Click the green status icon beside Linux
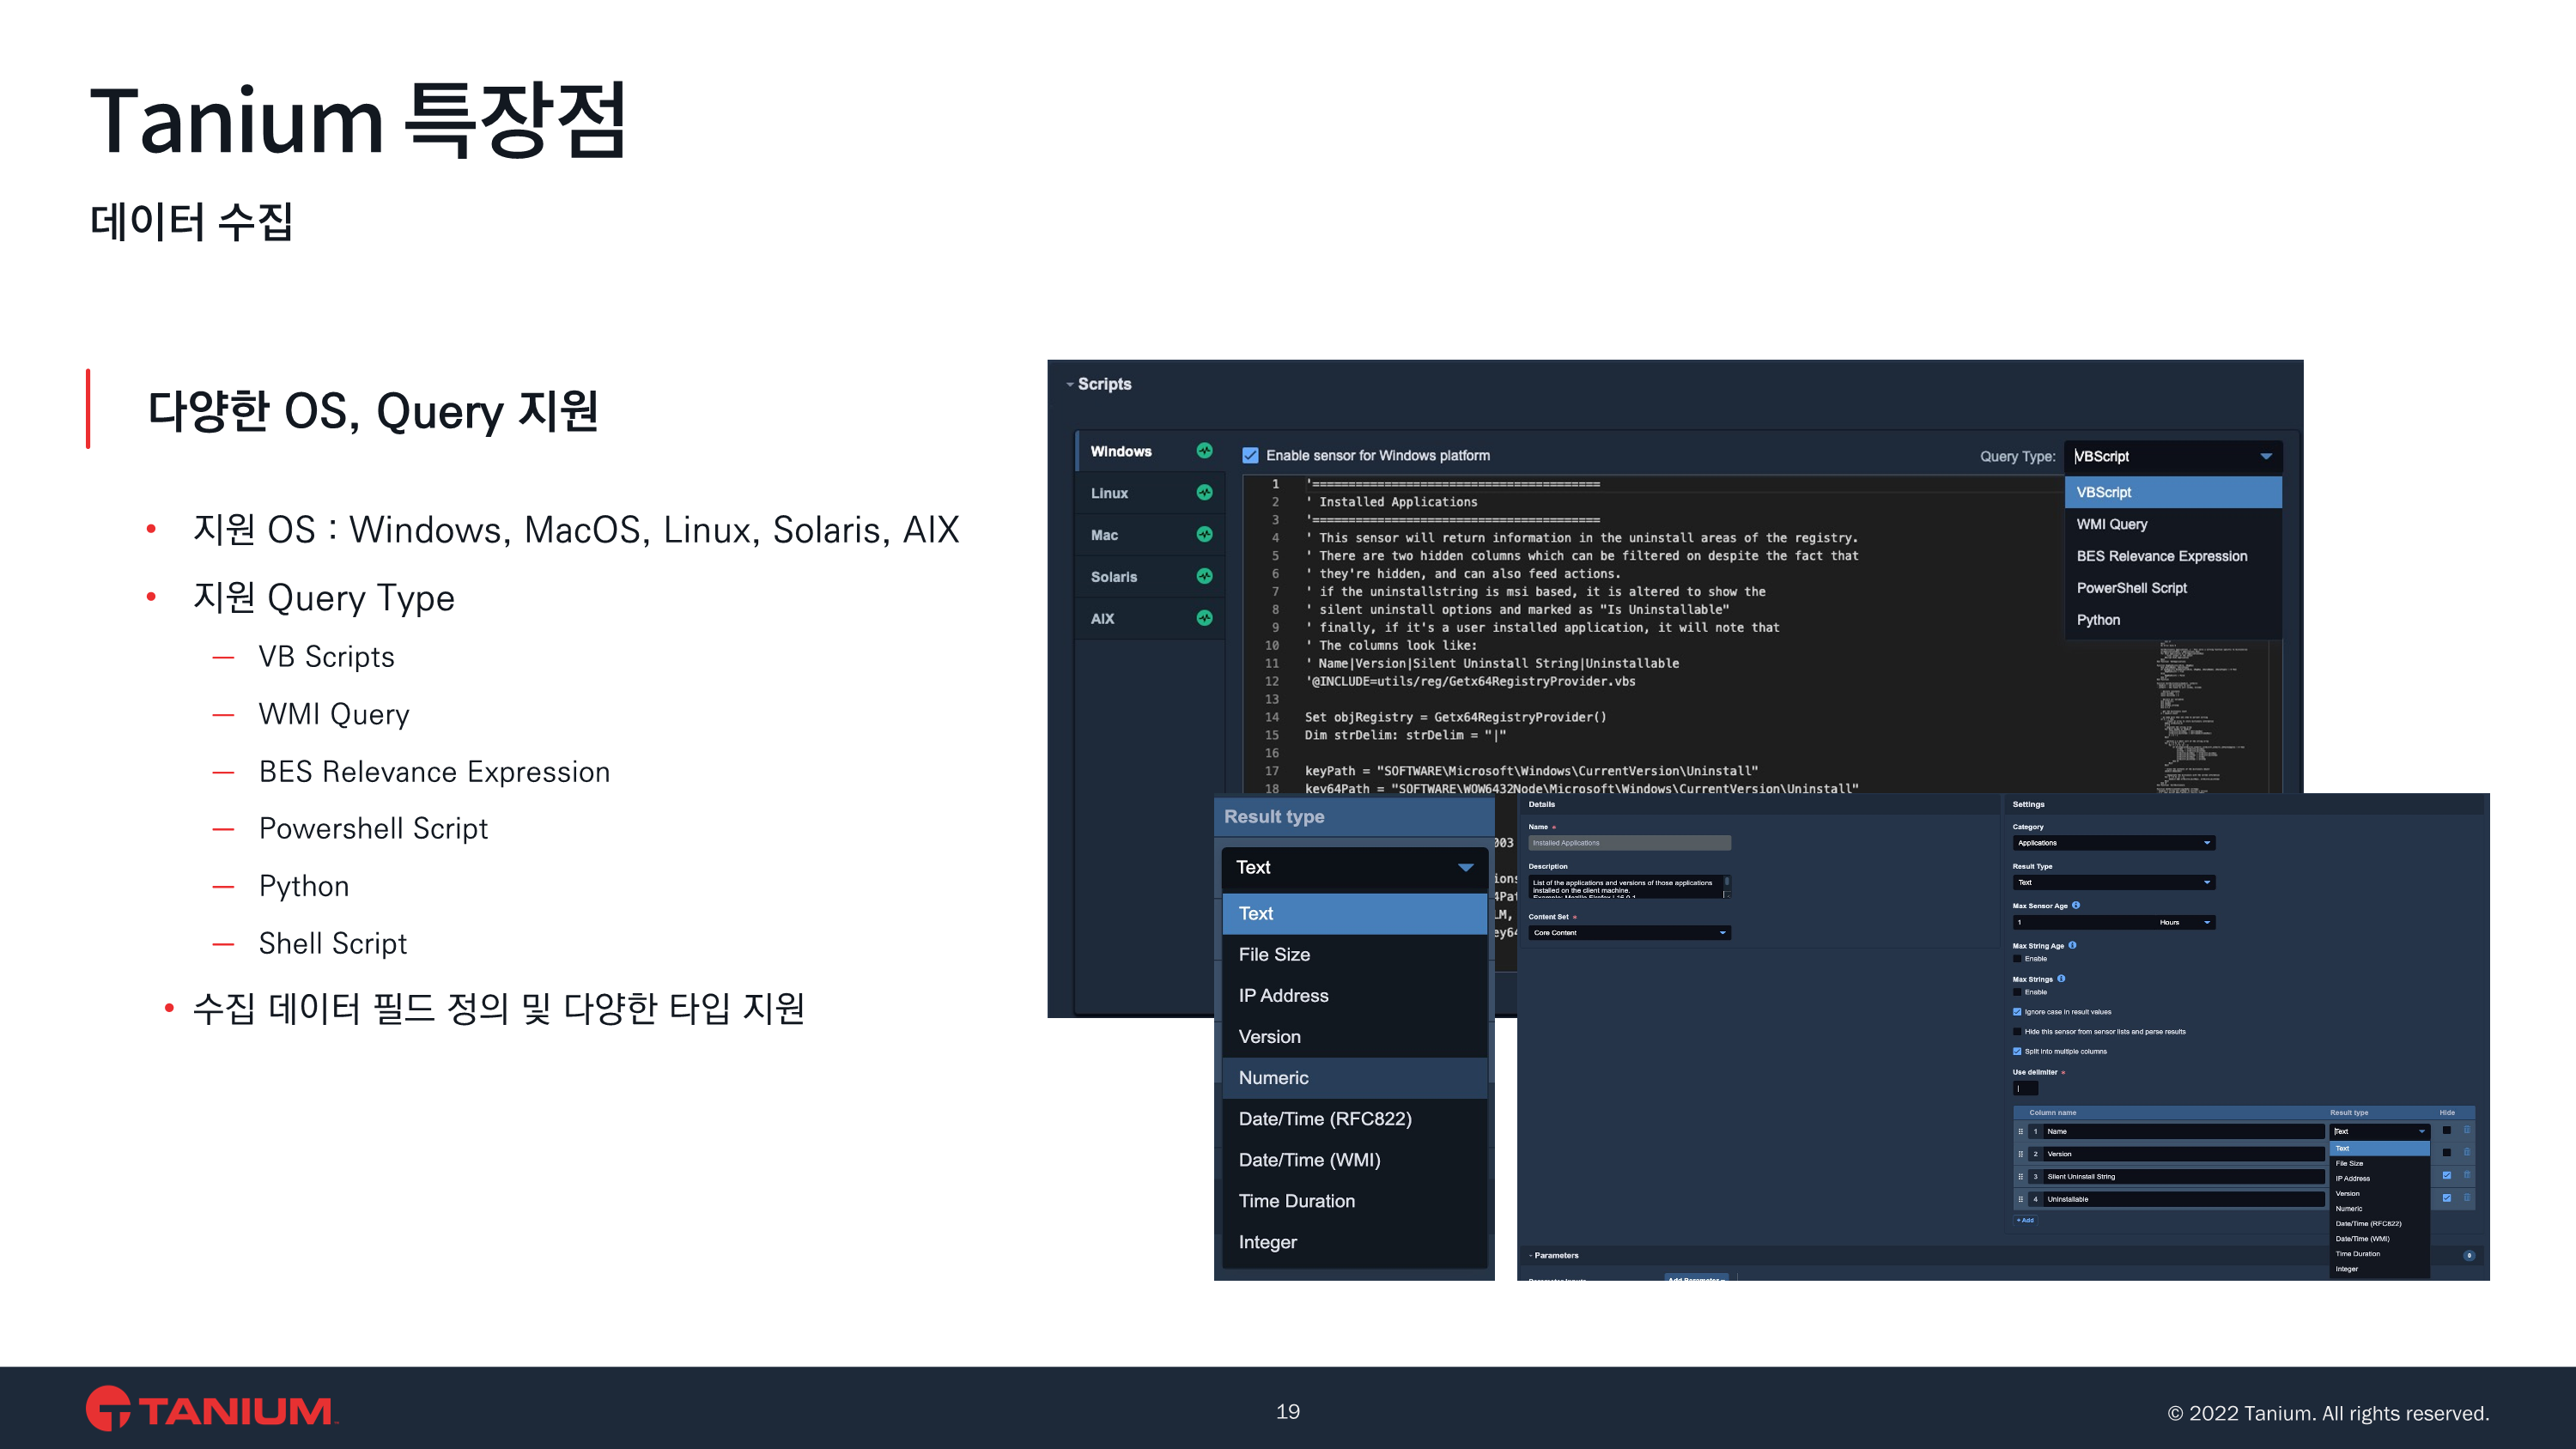This screenshot has width=2576, height=1449. (1204, 493)
